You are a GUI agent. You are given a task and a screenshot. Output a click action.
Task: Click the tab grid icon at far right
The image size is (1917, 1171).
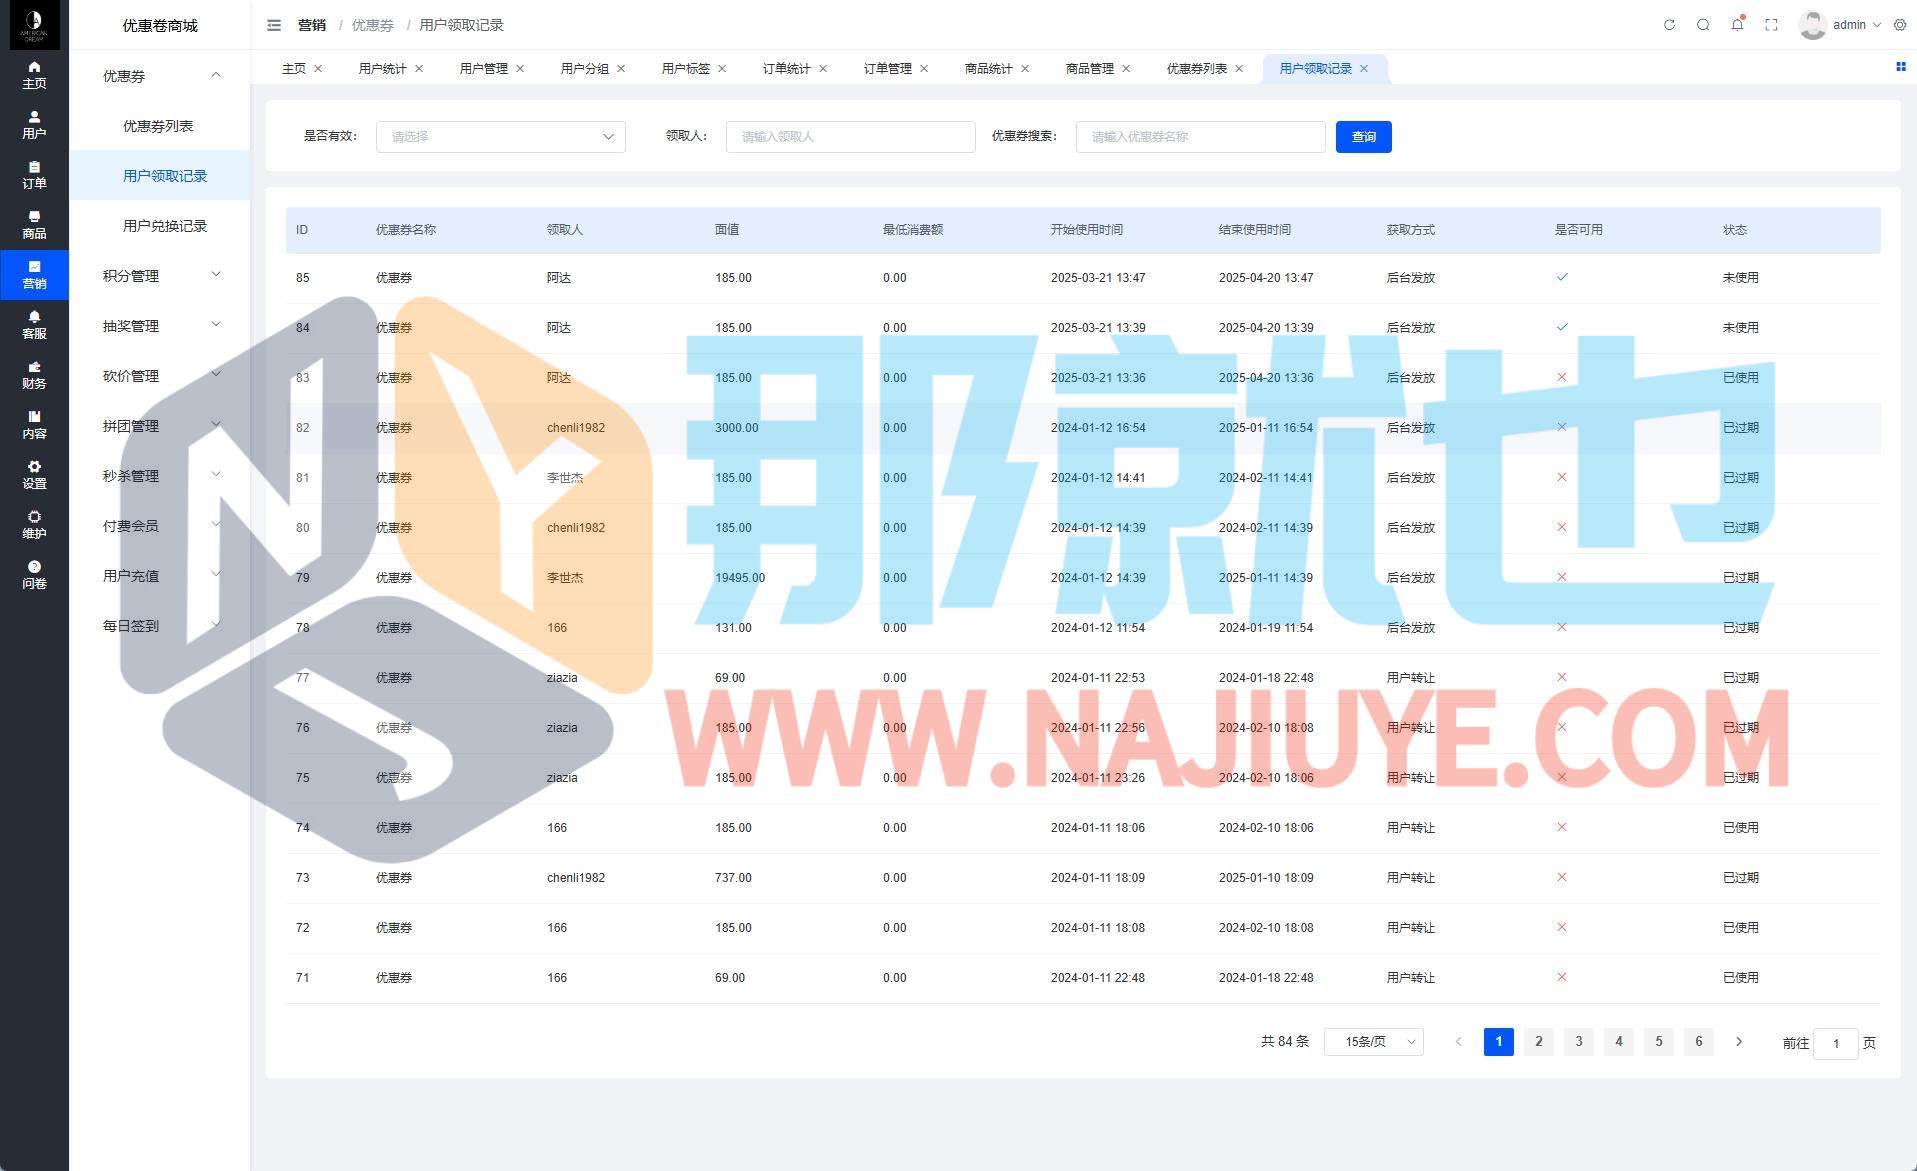1900,67
